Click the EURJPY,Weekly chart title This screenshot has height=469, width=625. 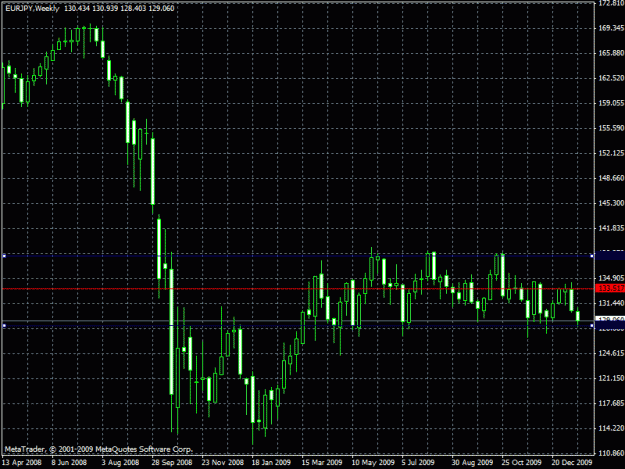pos(32,8)
